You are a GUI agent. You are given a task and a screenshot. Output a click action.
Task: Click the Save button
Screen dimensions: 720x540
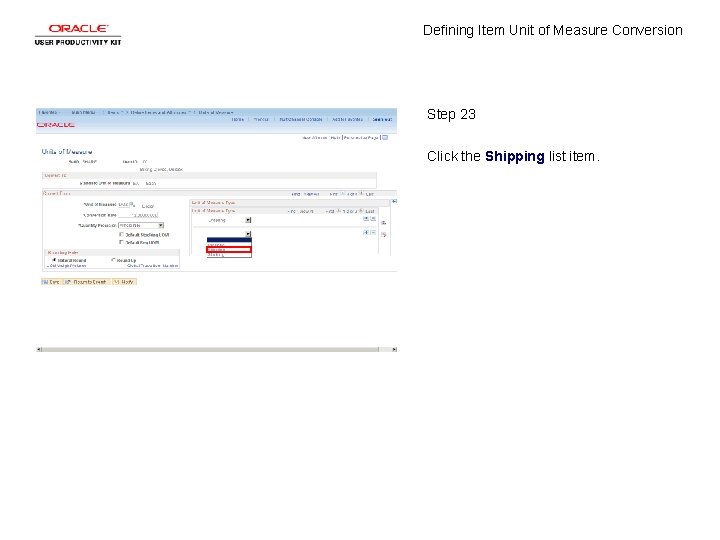point(51,282)
